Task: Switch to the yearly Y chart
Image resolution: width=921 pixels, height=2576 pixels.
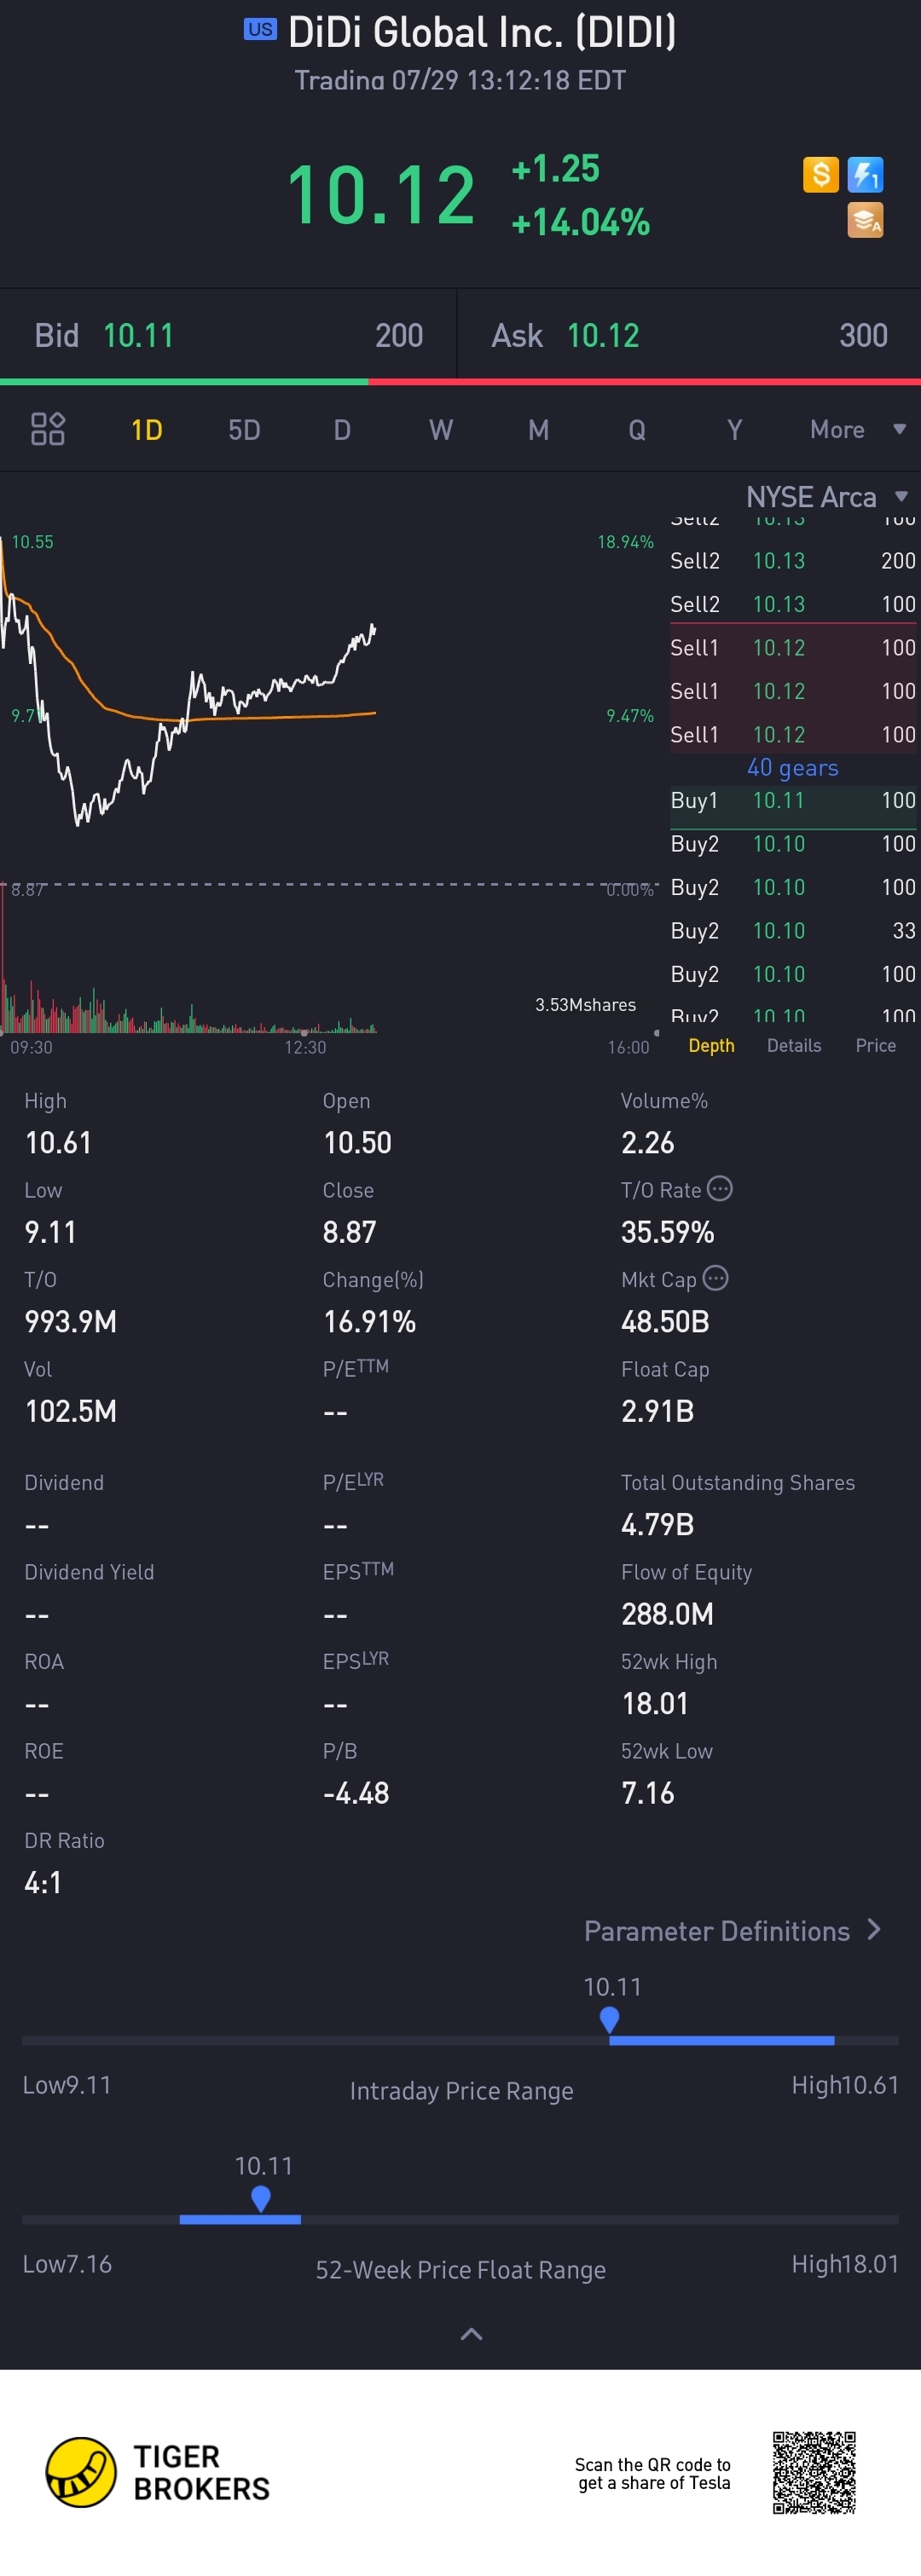Action: pos(734,430)
